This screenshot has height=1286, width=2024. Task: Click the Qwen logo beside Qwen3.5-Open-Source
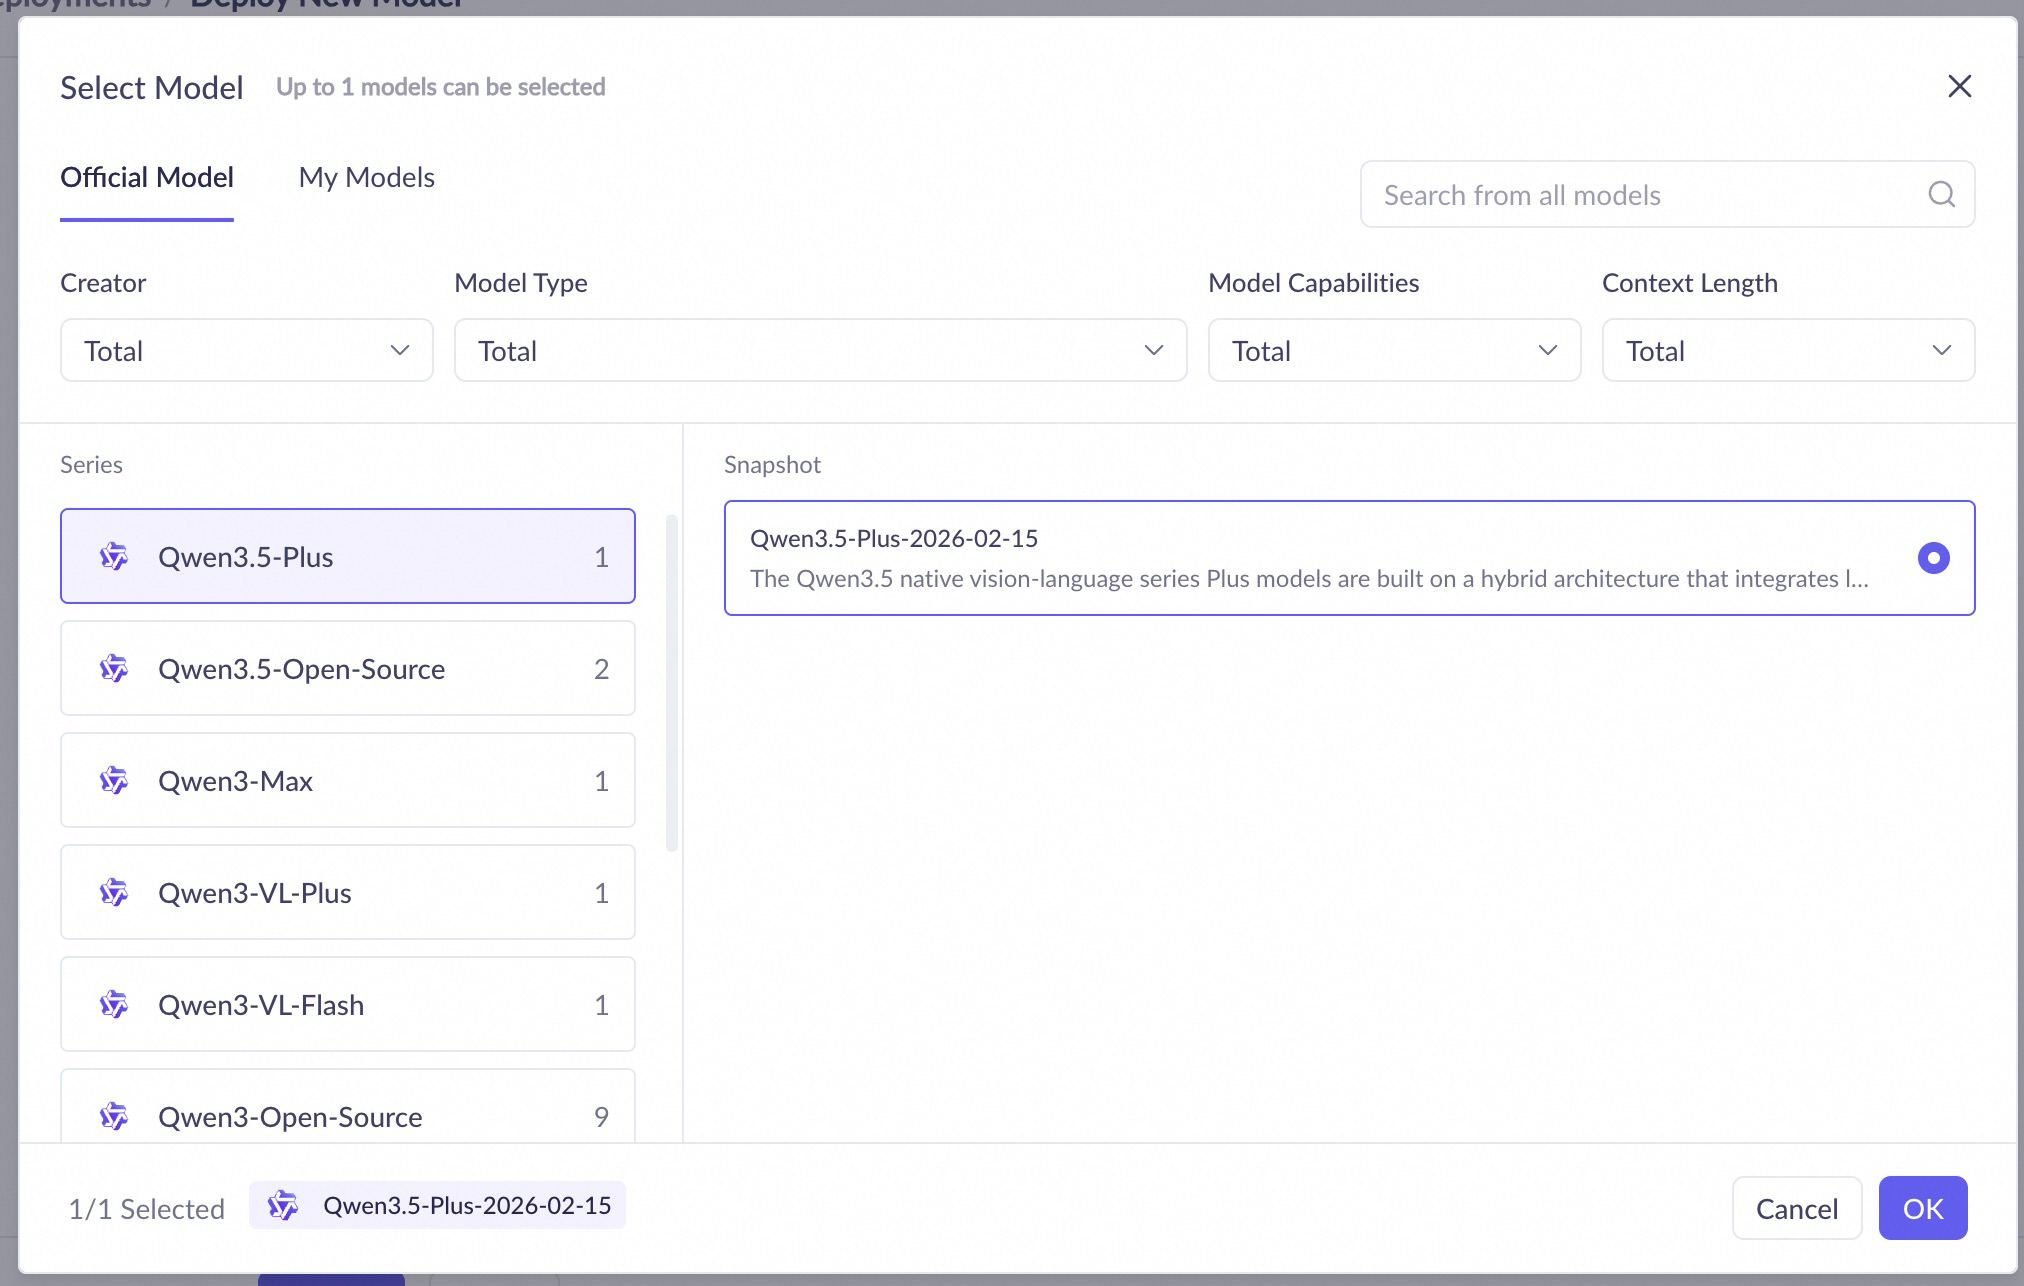click(114, 669)
